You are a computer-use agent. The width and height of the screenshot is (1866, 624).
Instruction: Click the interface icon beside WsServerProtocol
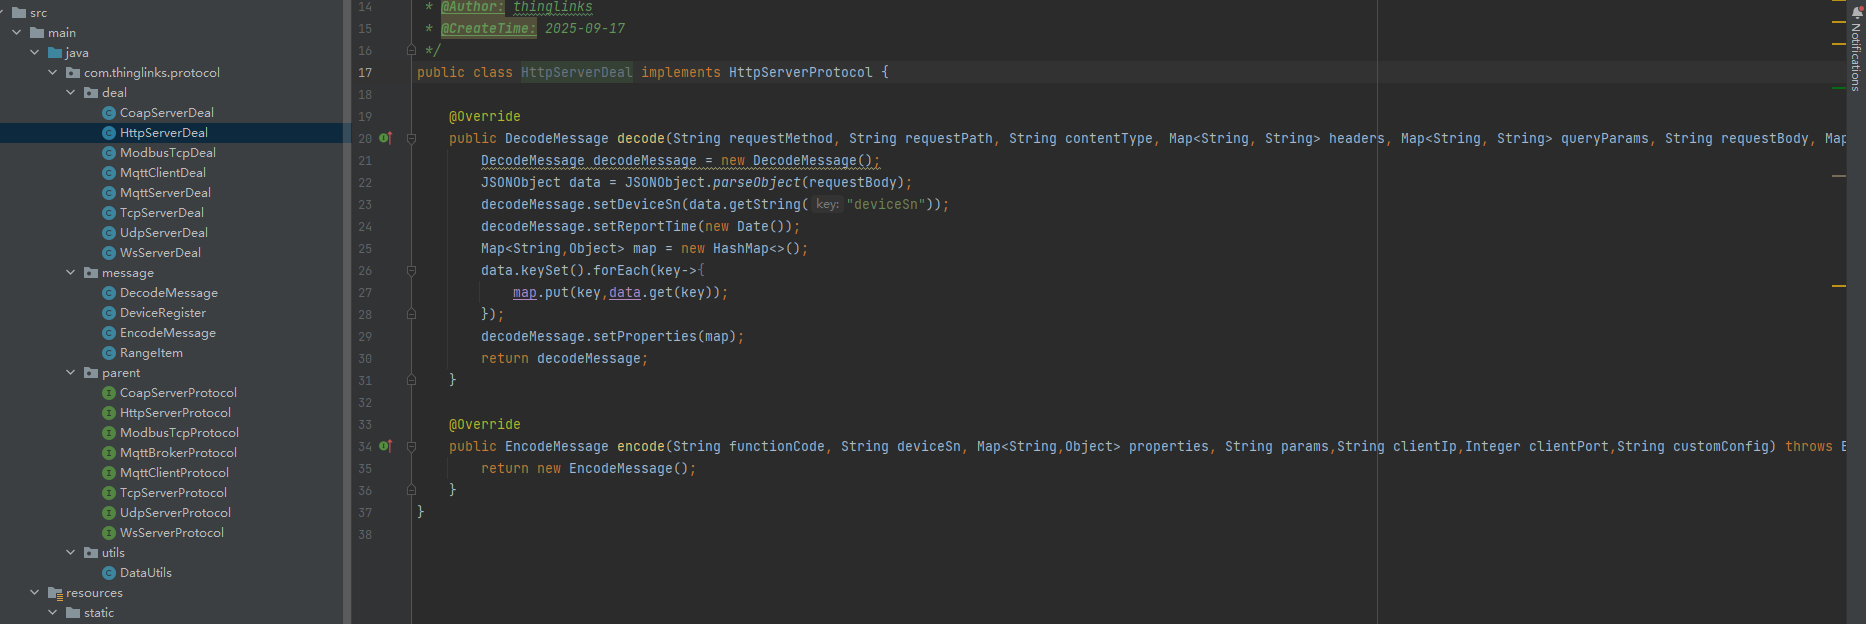[x=109, y=533]
